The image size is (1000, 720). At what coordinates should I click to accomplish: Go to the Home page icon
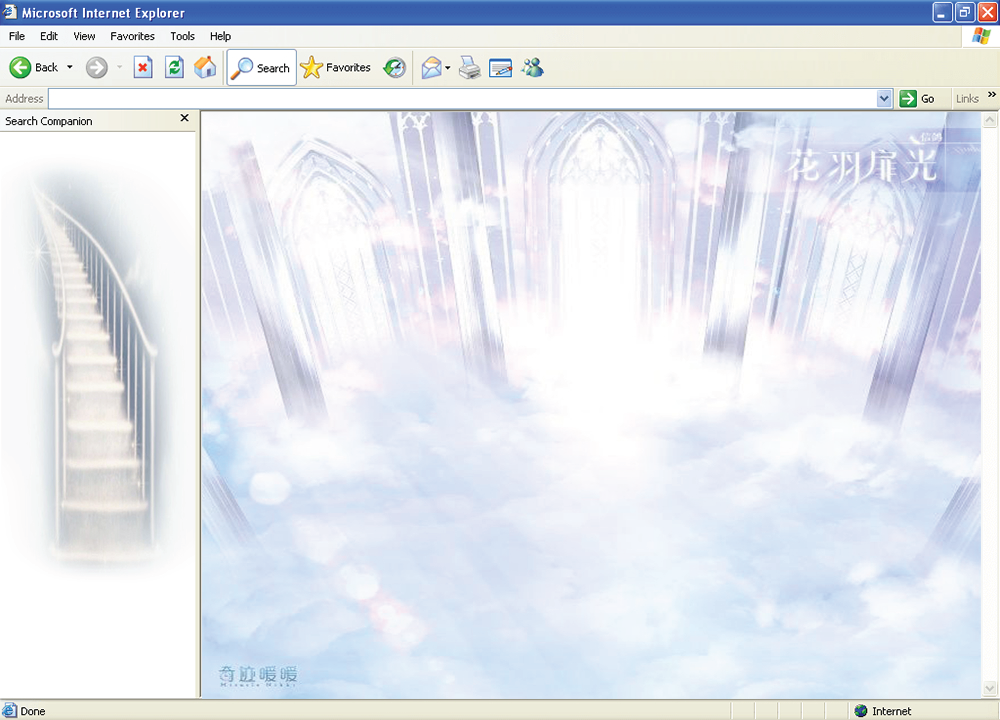(x=205, y=67)
